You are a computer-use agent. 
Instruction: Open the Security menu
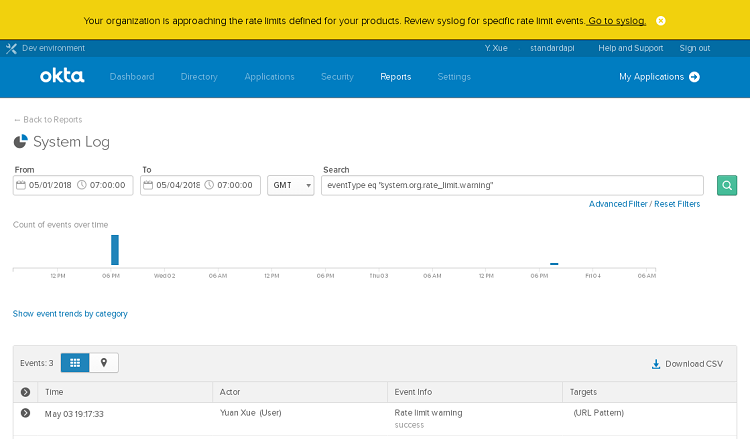(x=337, y=77)
